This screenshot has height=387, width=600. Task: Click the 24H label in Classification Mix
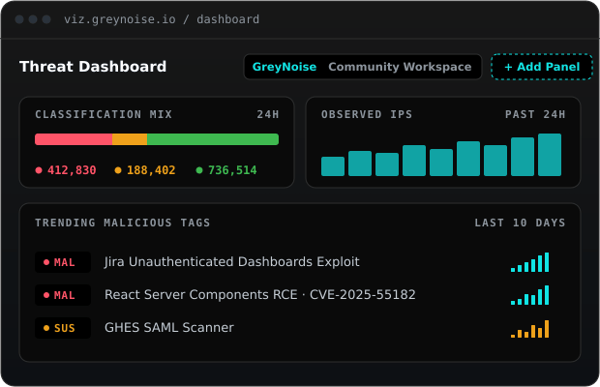[268, 114]
